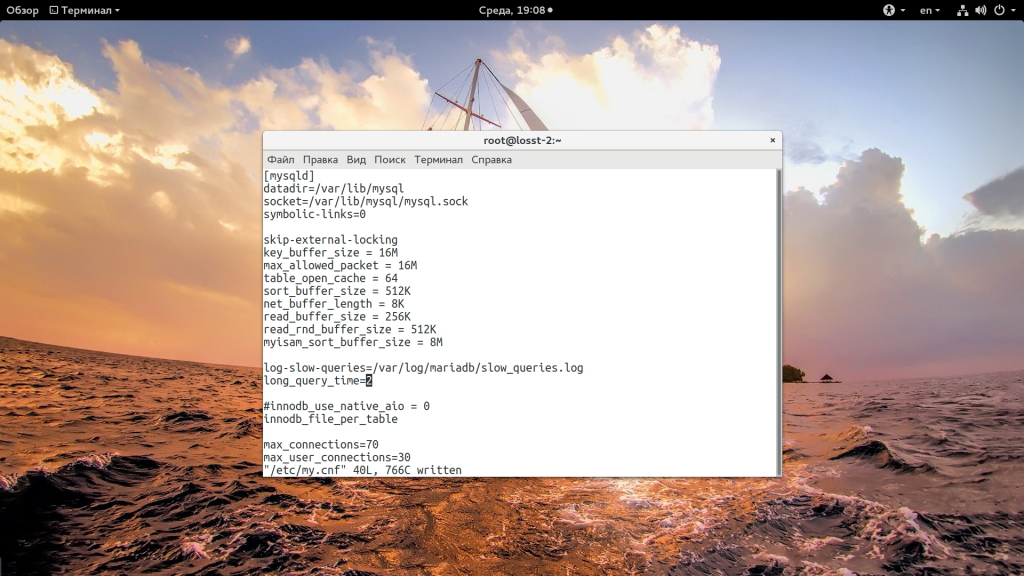Open the accessibility menu icon

[x=888, y=10]
